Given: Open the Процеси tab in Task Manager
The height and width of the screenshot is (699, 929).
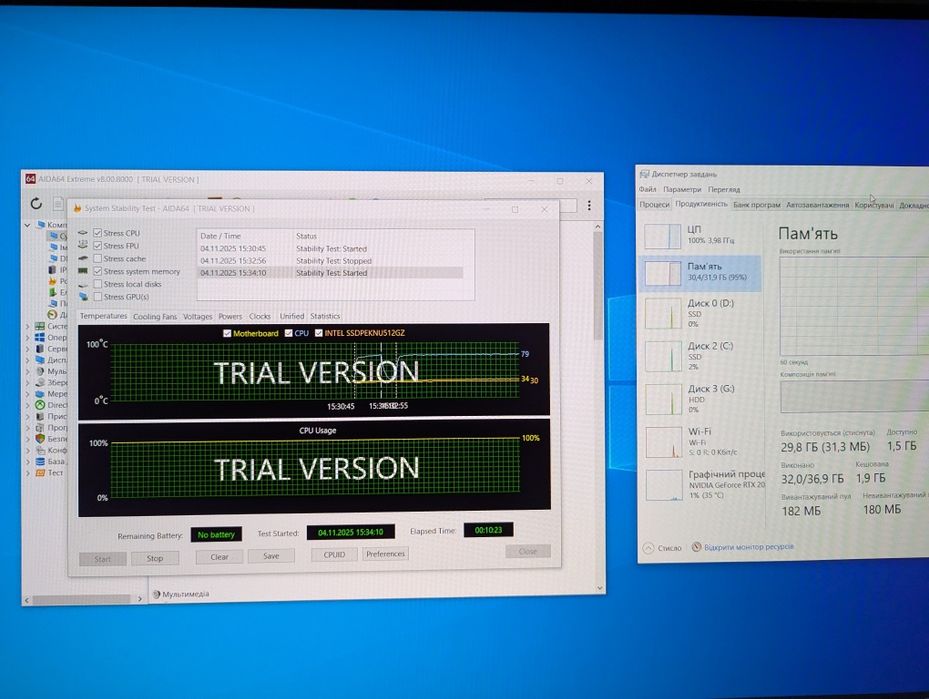Looking at the screenshot, I should click(x=654, y=204).
